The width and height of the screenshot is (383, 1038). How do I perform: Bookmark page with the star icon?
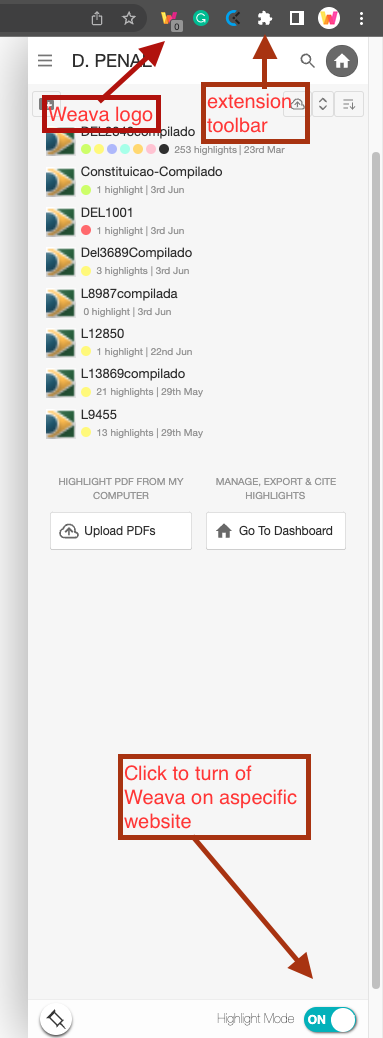click(129, 19)
